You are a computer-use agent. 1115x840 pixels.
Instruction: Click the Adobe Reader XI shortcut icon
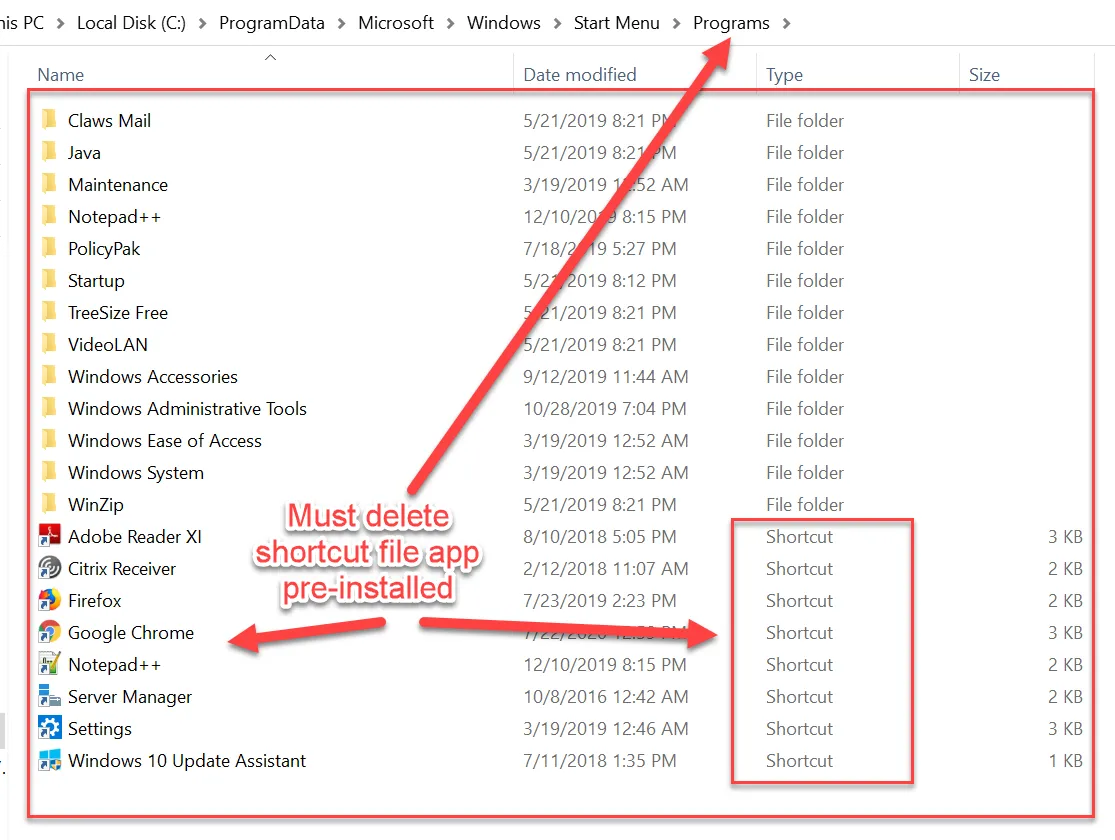tap(49, 537)
